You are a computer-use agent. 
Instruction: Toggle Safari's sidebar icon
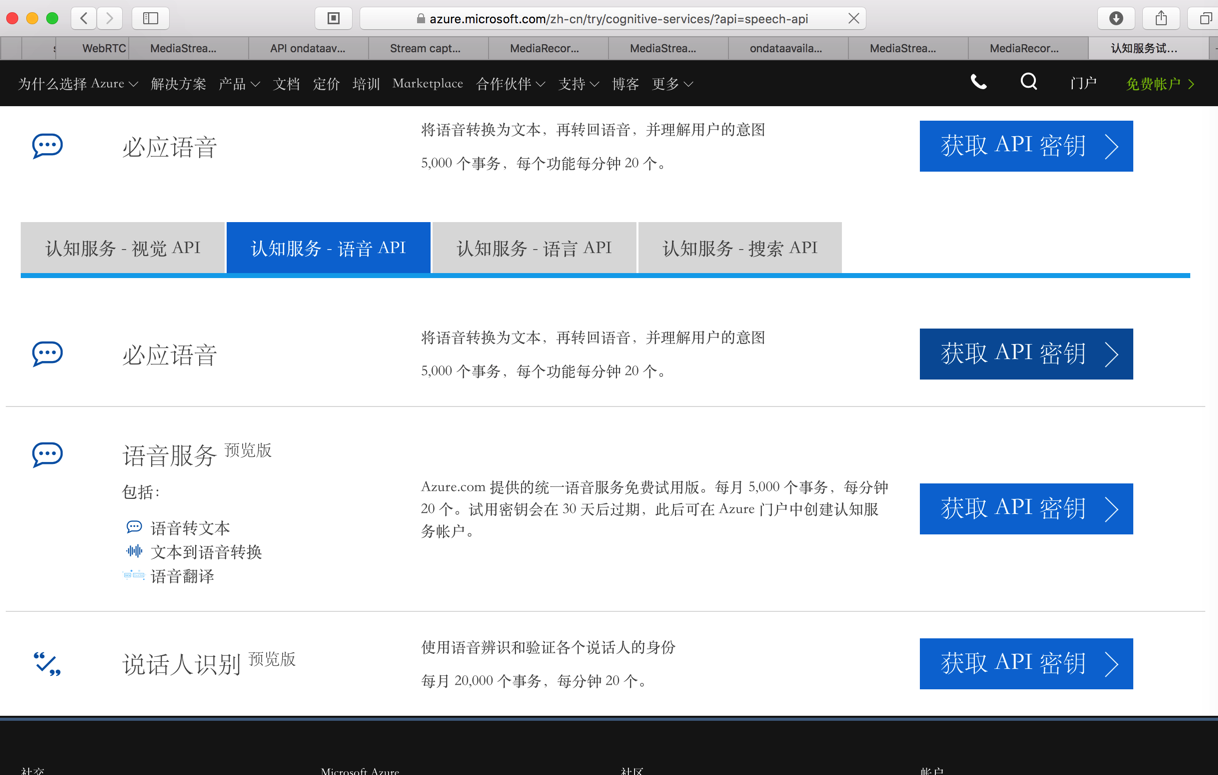151,18
